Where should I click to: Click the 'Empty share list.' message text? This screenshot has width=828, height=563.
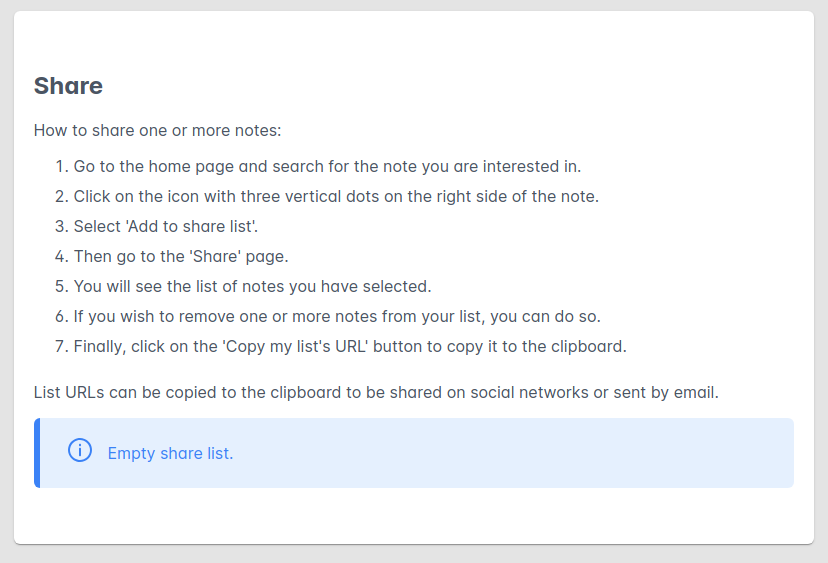click(170, 453)
